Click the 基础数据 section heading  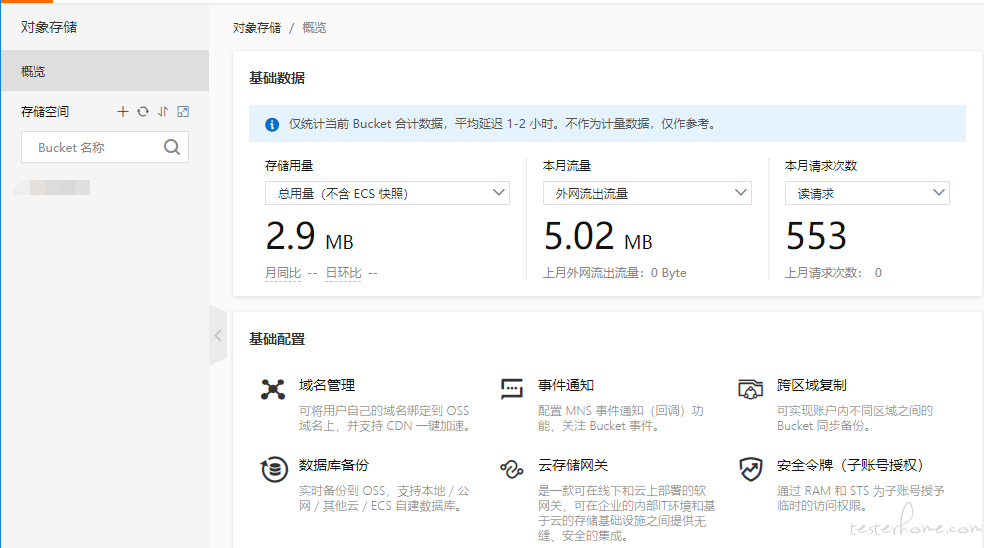(x=277, y=78)
